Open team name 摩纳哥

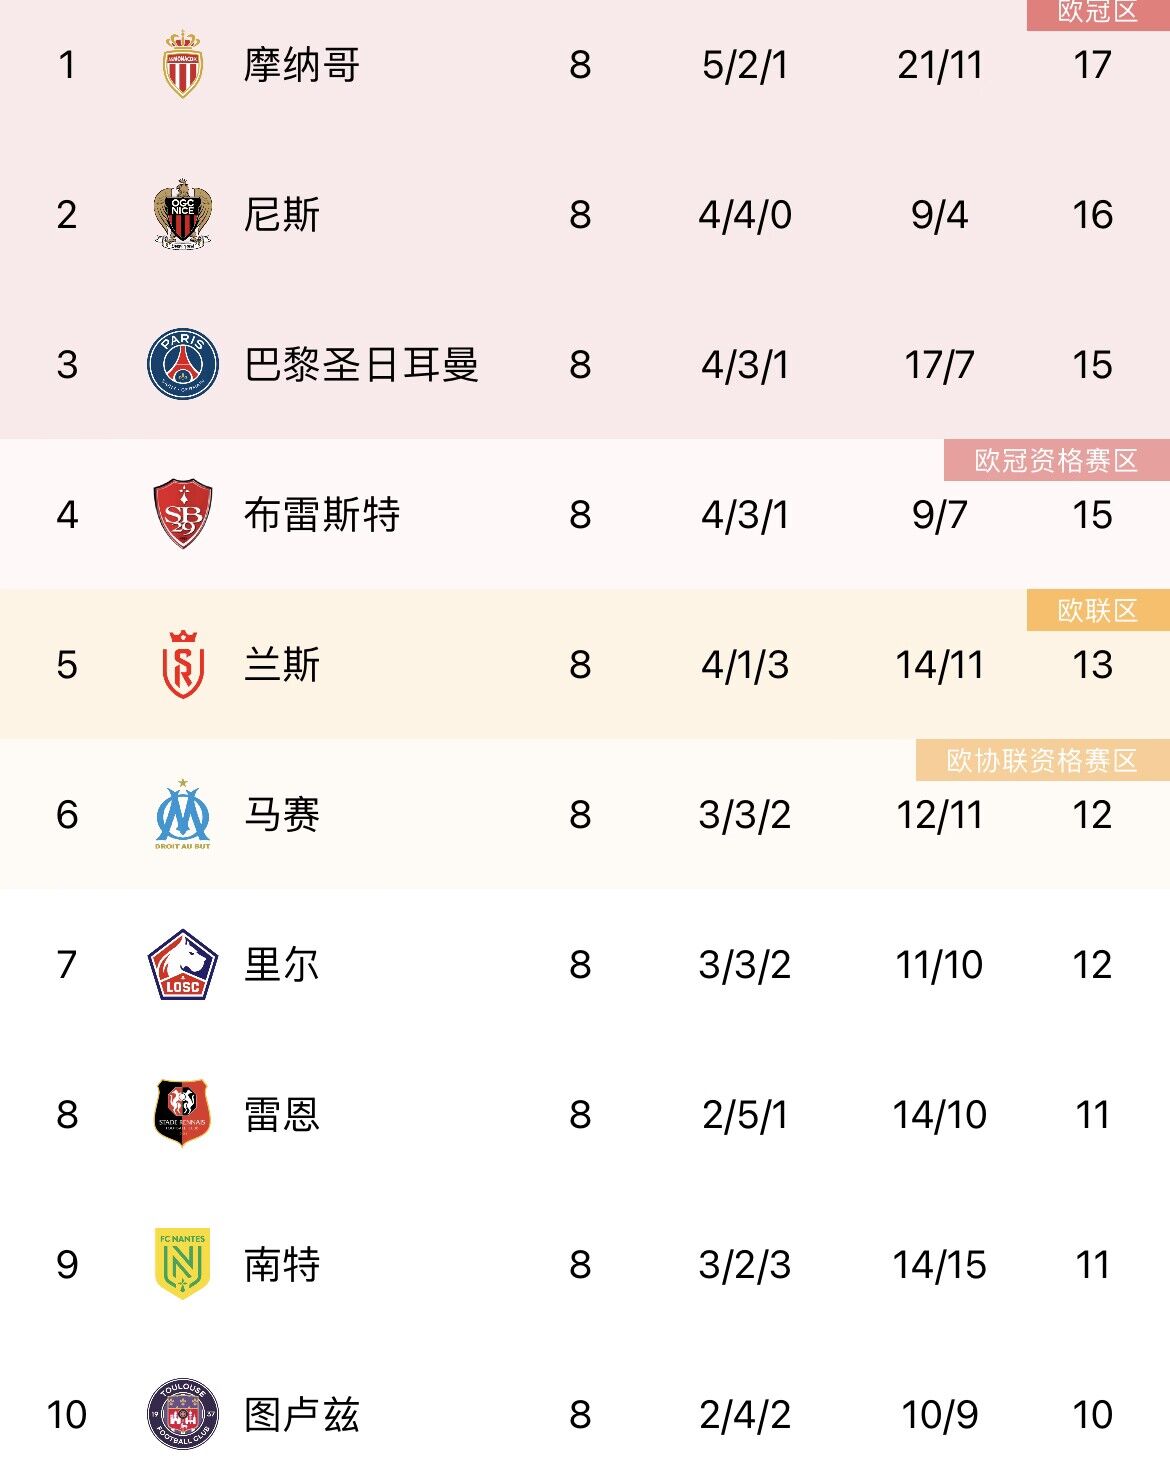tap(302, 65)
